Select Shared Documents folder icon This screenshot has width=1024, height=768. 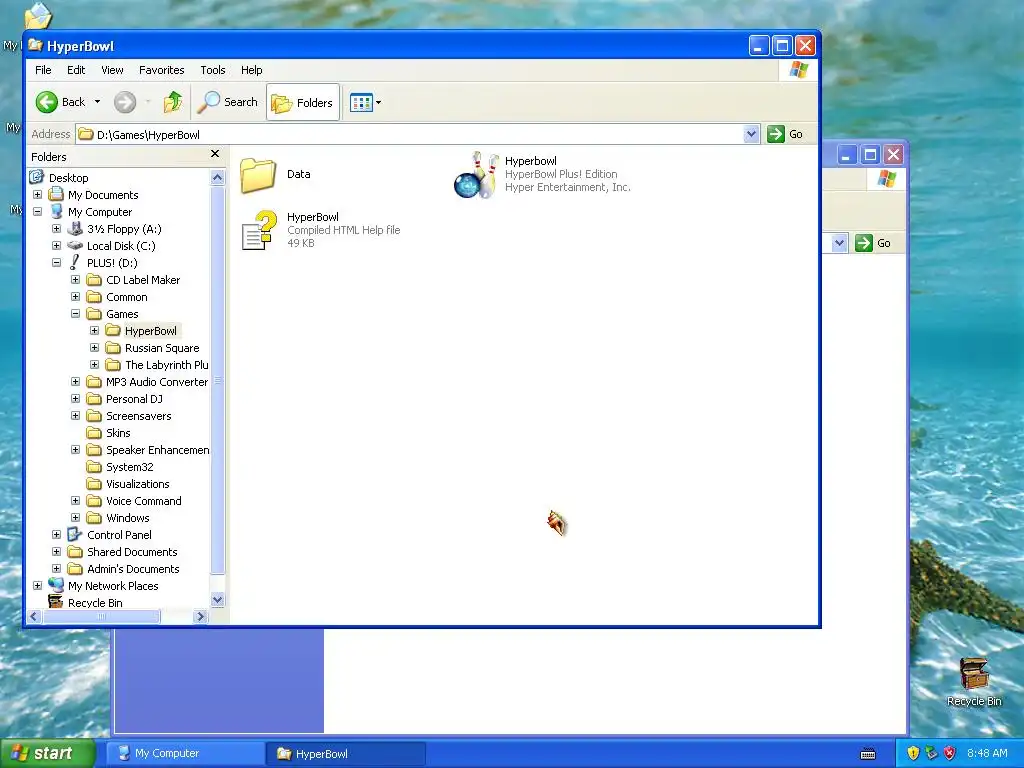click(75, 552)
